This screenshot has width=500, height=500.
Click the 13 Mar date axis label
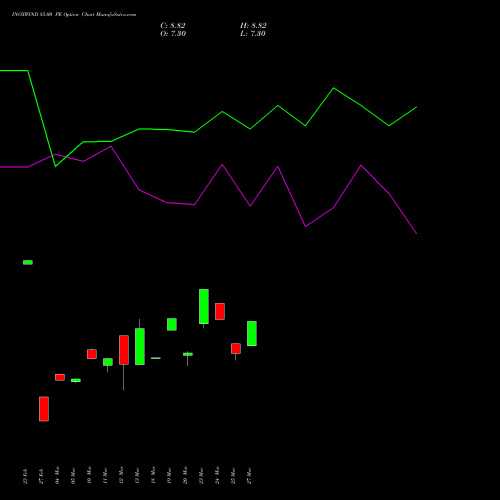click(x=137, y=475)
